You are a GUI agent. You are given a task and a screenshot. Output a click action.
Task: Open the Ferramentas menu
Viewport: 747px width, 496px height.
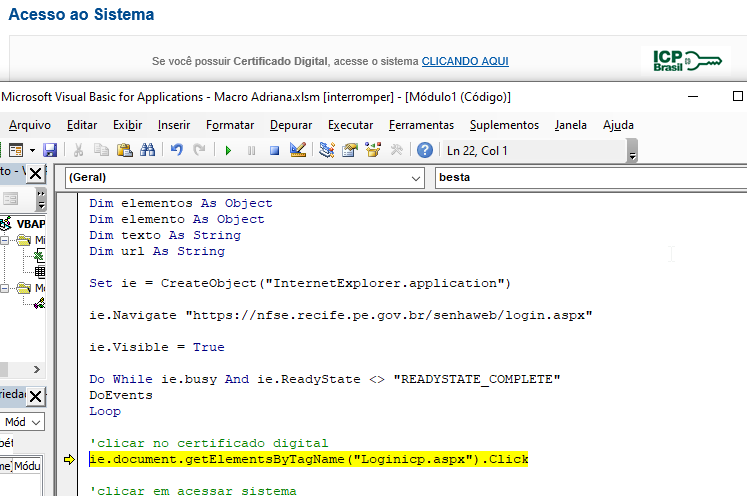coord(422,125)
